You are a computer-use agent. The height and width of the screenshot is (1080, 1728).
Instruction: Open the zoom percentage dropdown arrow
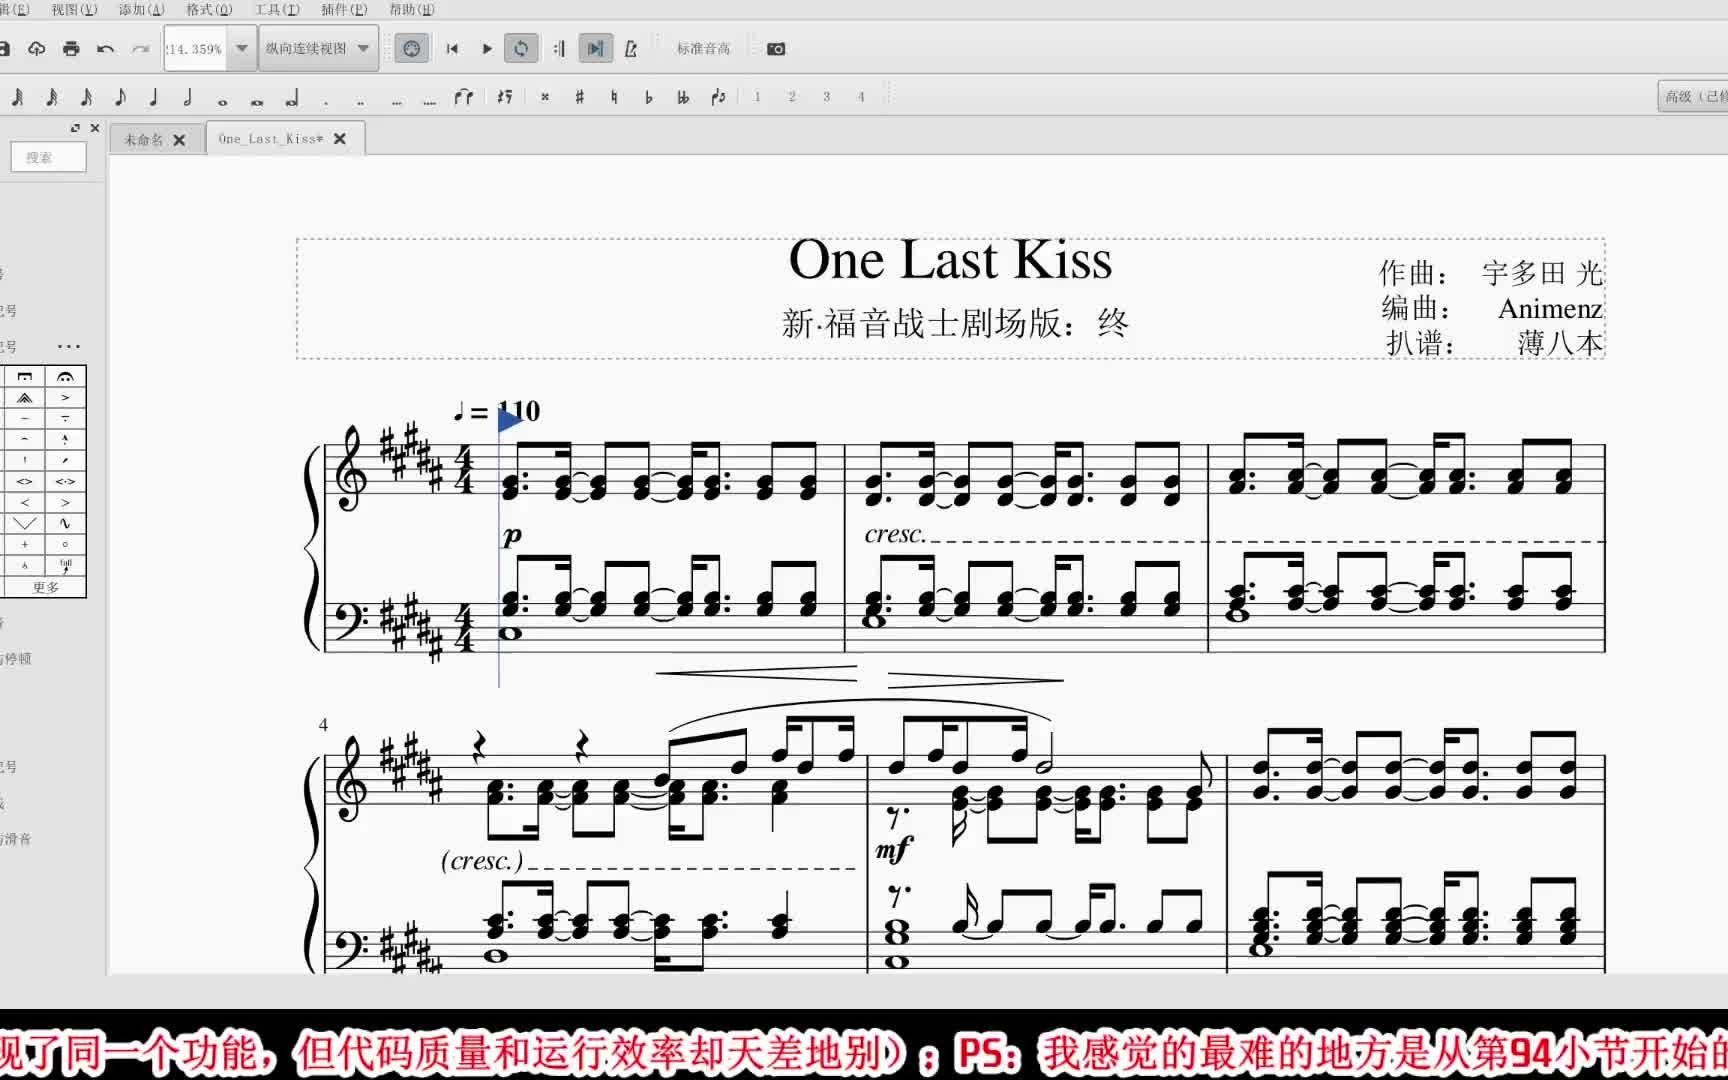point(242,48)
